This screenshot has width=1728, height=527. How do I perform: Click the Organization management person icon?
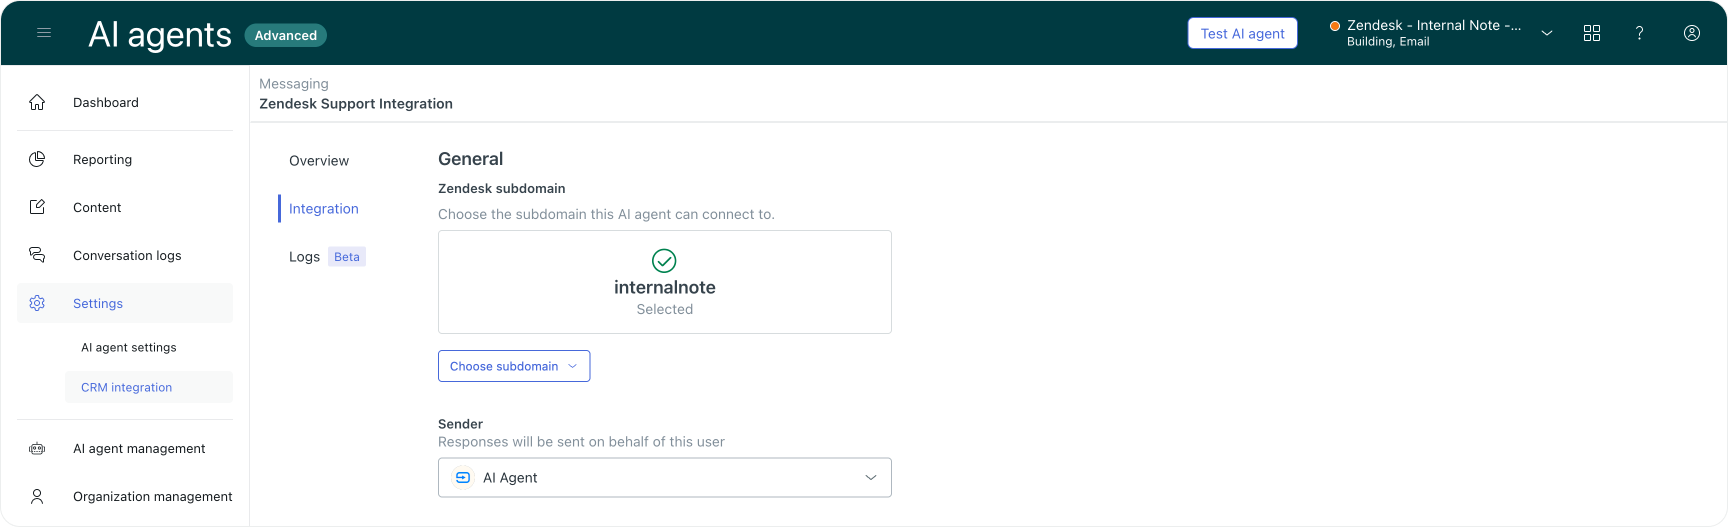(x=37, y=496)
